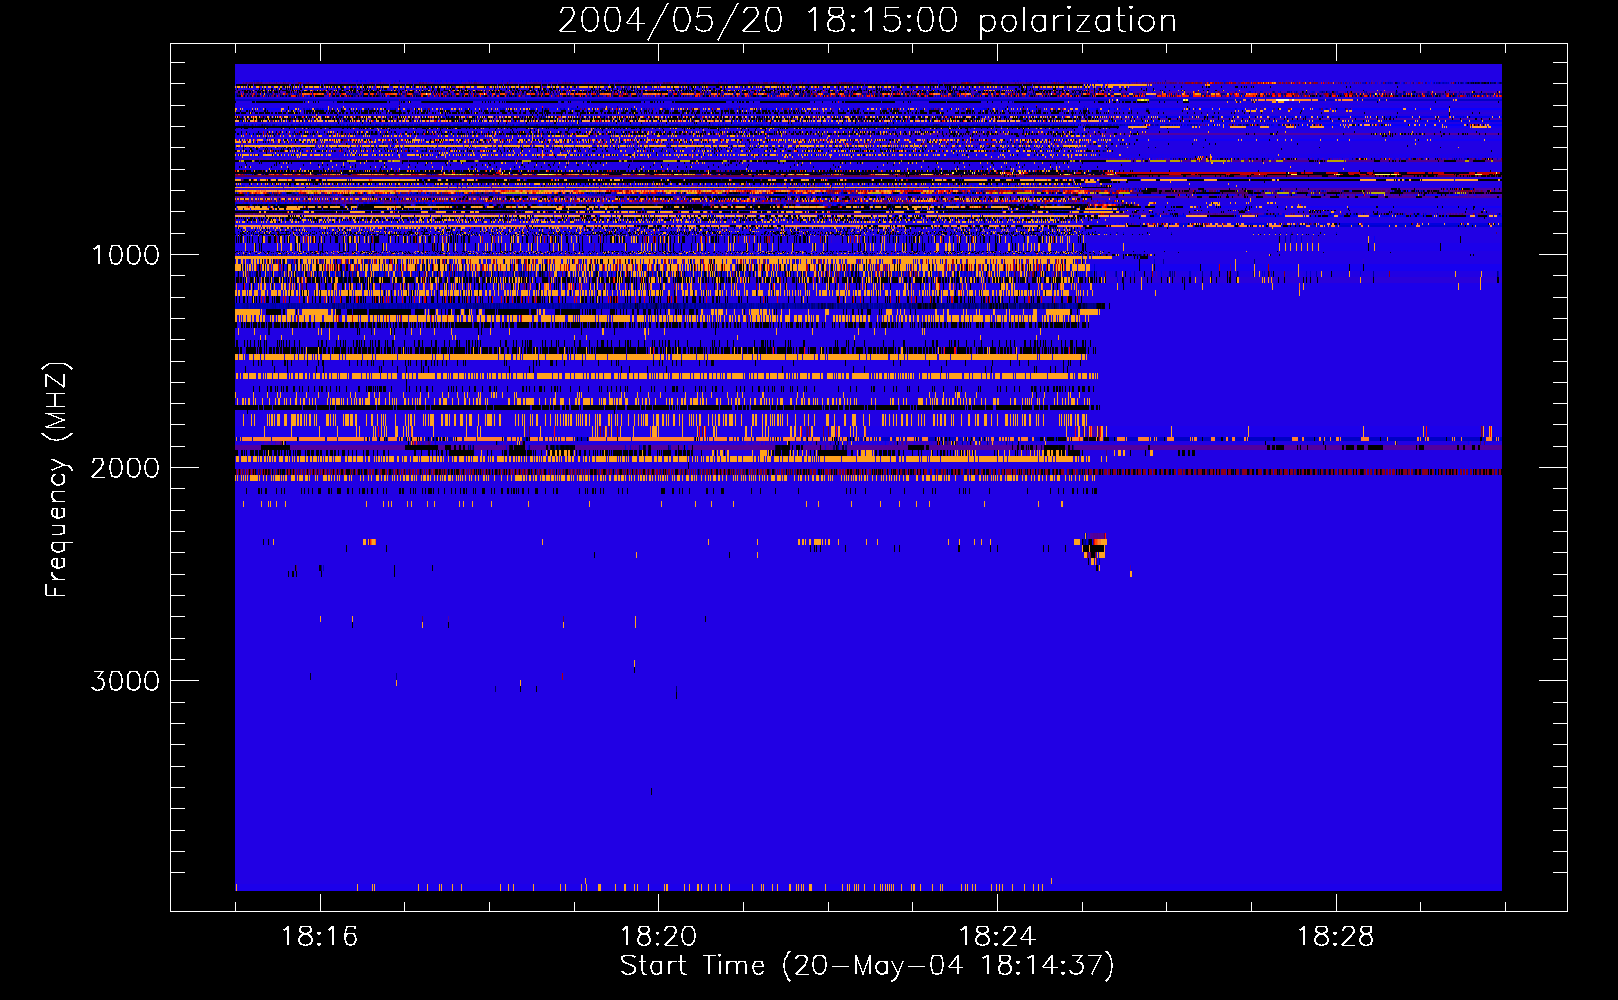Click the 3000 frequency tick label
The width and height of the screenshot is (1618, 1000).
(125, 681)
